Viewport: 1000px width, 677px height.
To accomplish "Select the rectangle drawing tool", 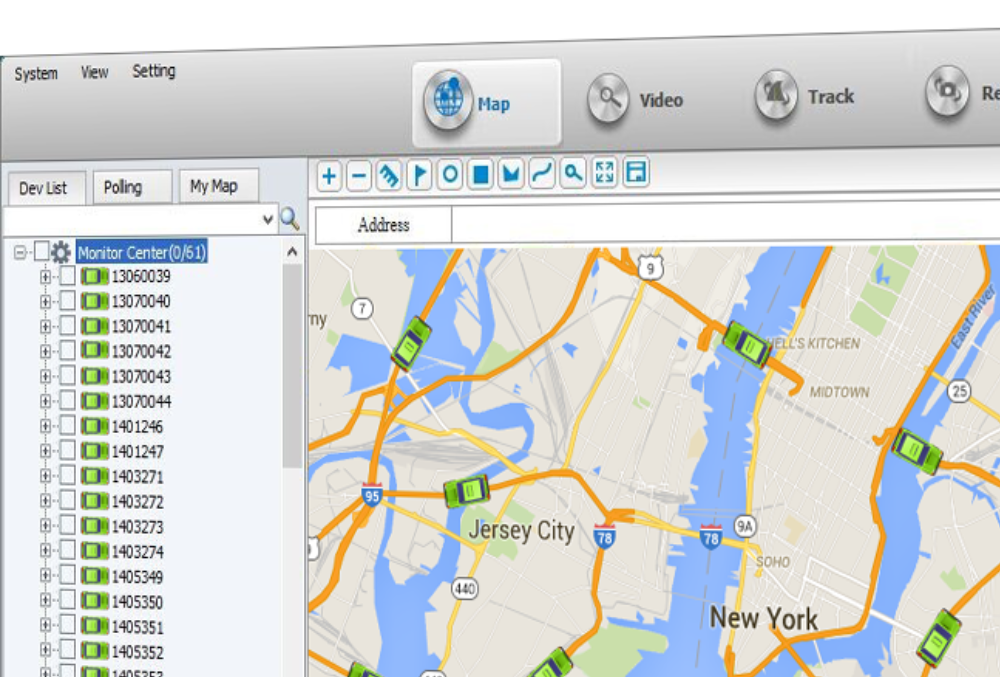I will pyautogui.click(x=481, y=173).
